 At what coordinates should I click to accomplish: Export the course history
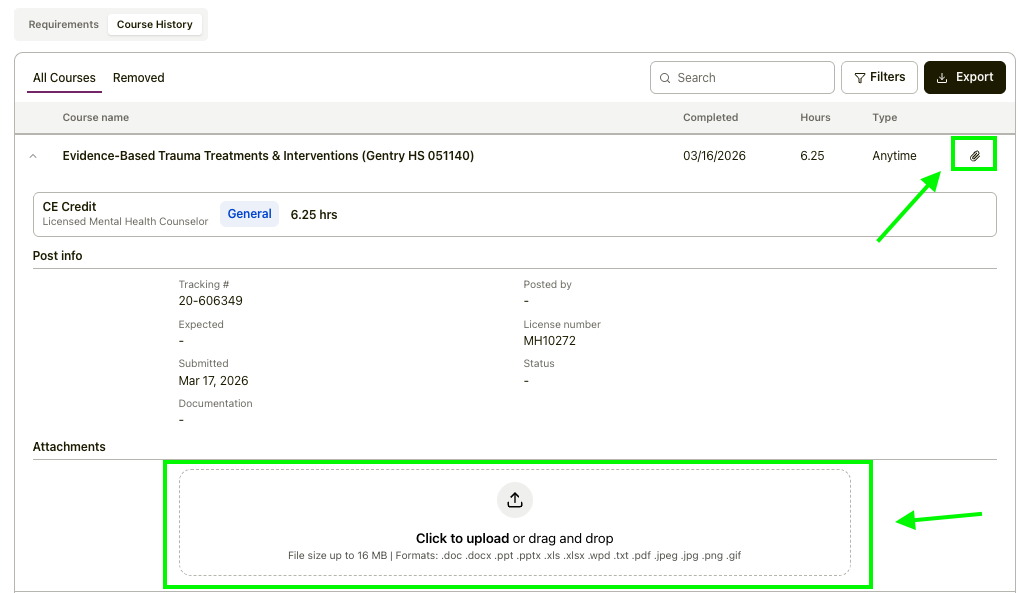pos(964,77)
